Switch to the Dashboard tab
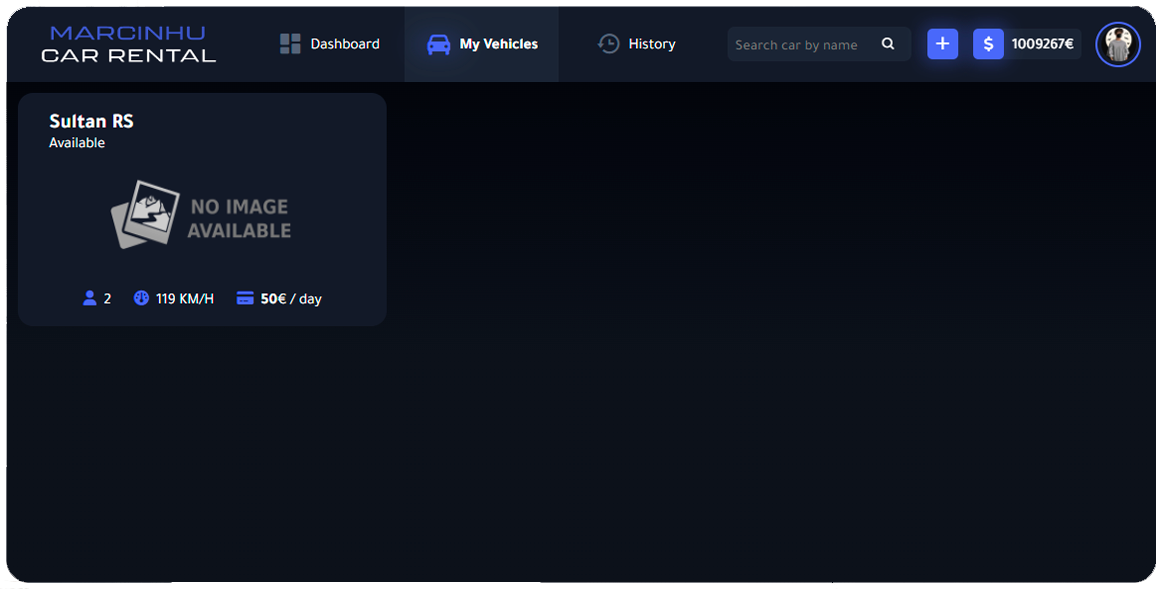 330,44
